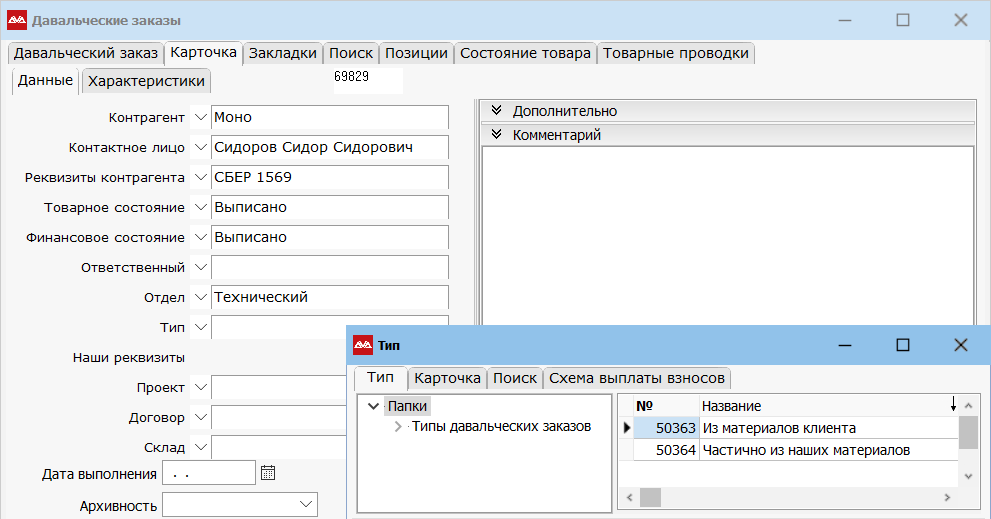Collapse the Папки tree node
991x519 pixels.
click(373, 407)
